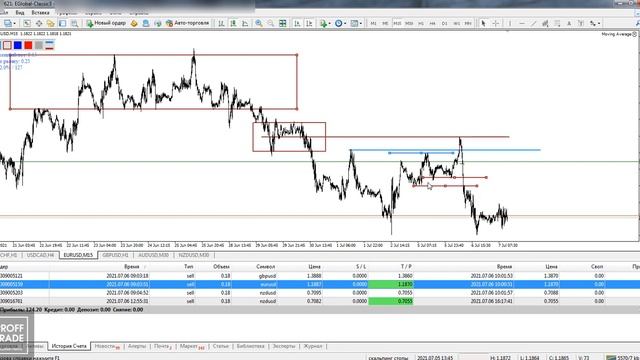
Task: Toggle the Market Watch window icon
Action: click(27, 23)
